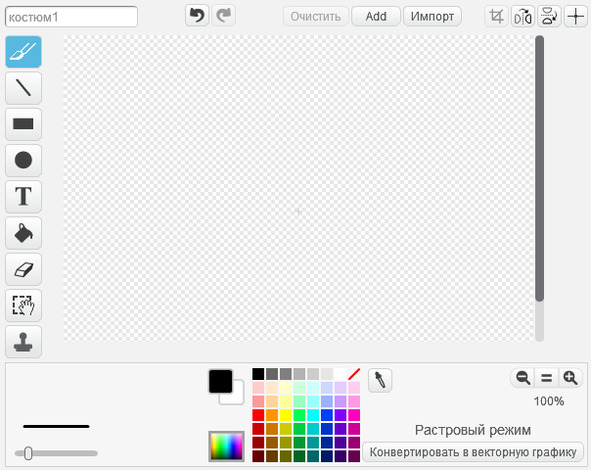Pick the Stamp duplicate tool
Screen dimensions: 591x470
23,341
